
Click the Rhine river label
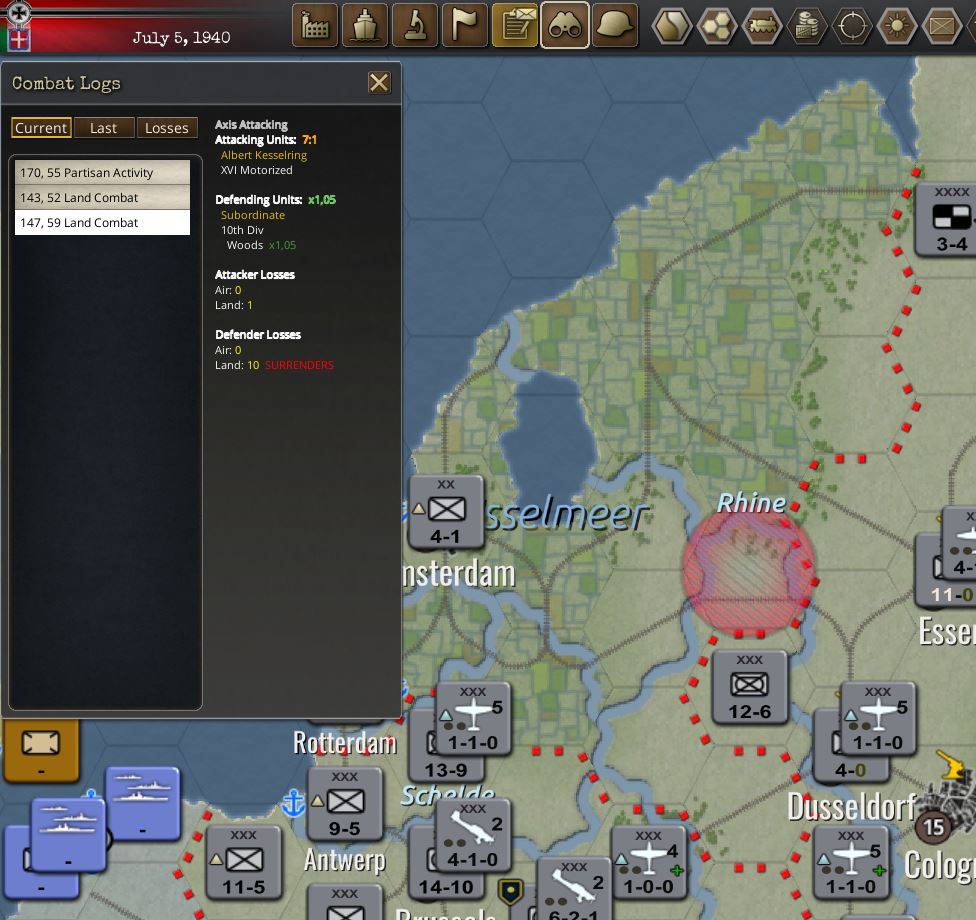pyautogui.click(x=751, y=503)
